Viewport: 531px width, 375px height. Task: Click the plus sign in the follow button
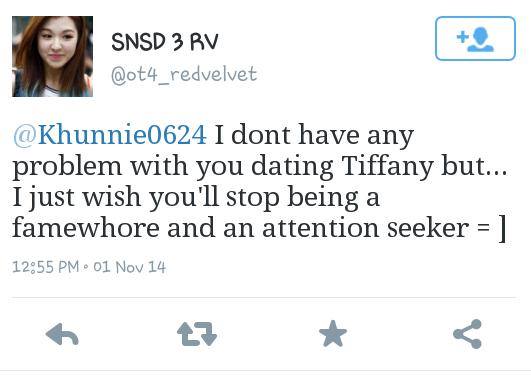point(462,37)
